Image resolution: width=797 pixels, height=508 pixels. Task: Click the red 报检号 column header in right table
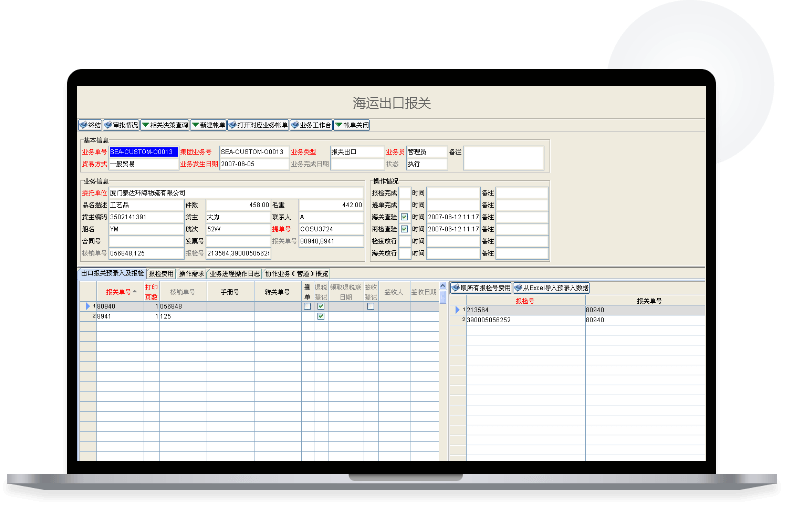click(525, 301)
